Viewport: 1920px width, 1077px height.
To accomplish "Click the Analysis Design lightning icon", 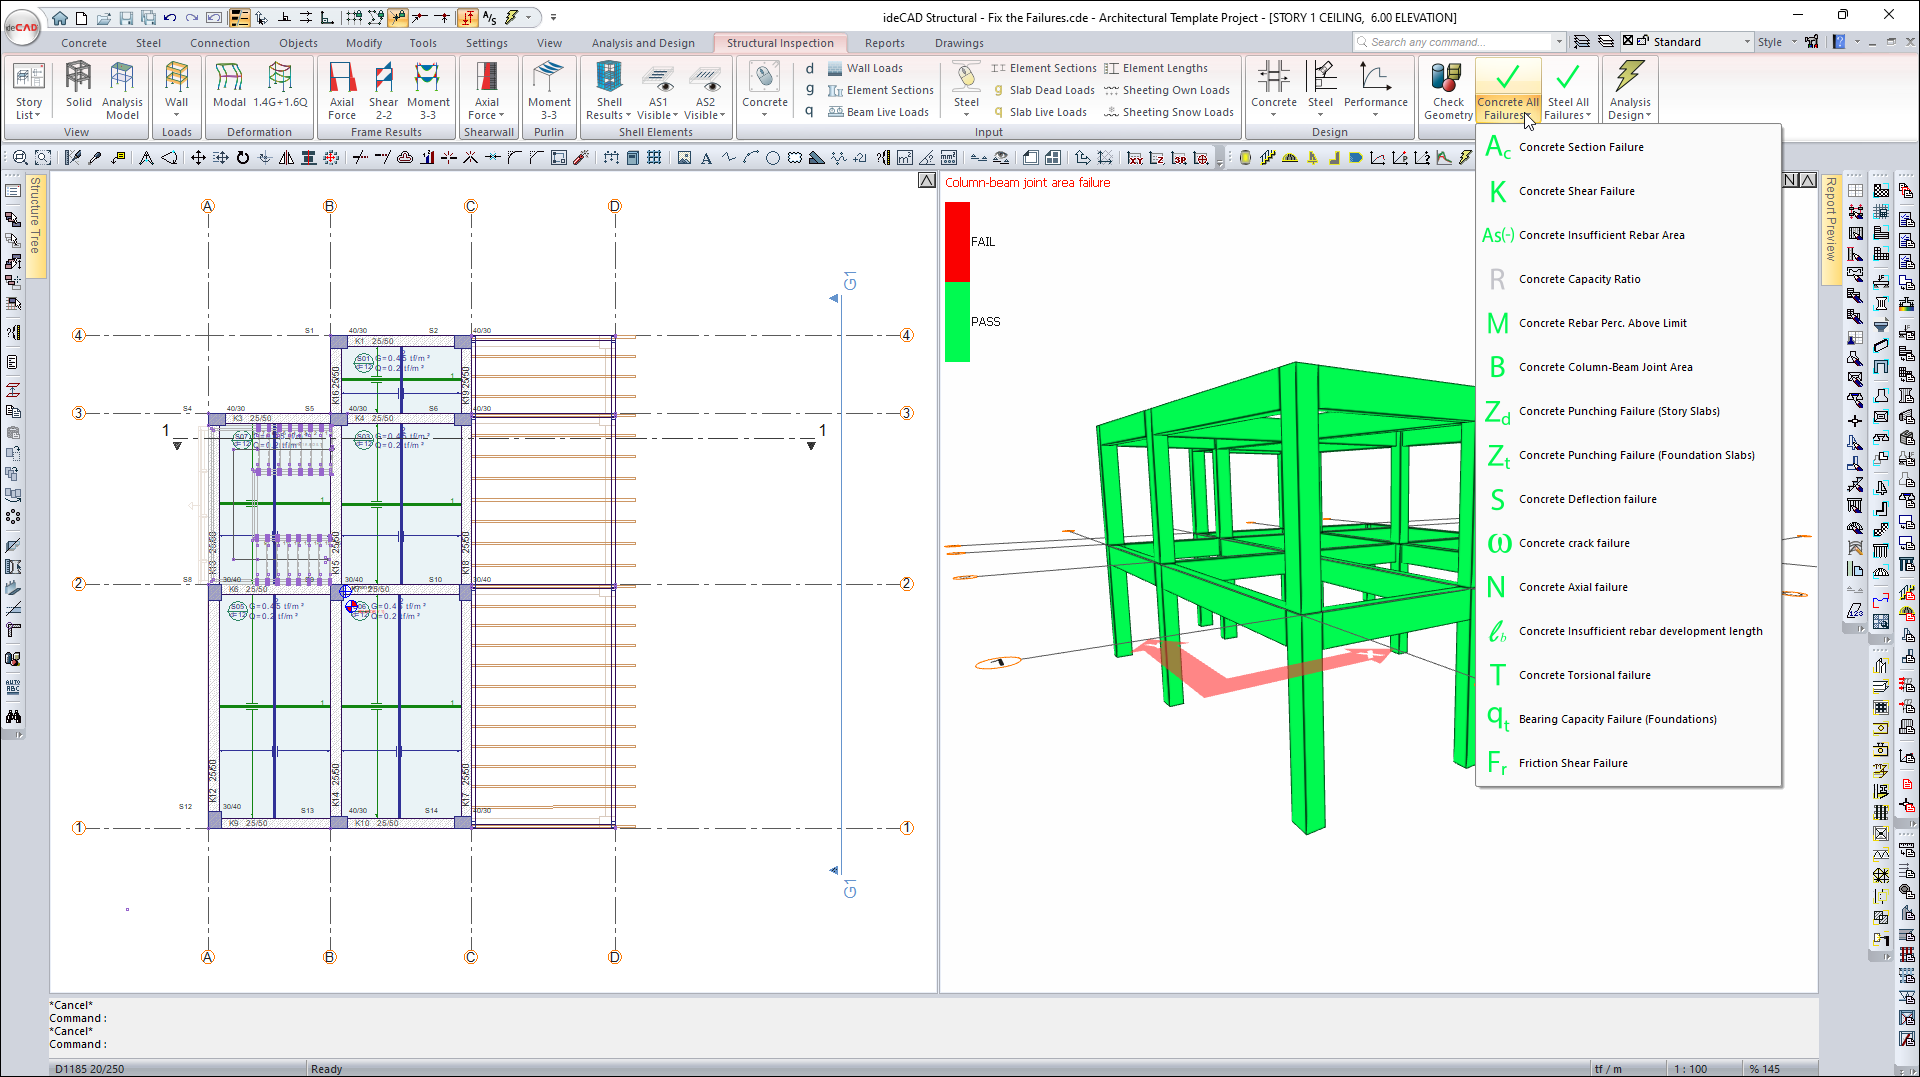I will [x=1629, y=90].
